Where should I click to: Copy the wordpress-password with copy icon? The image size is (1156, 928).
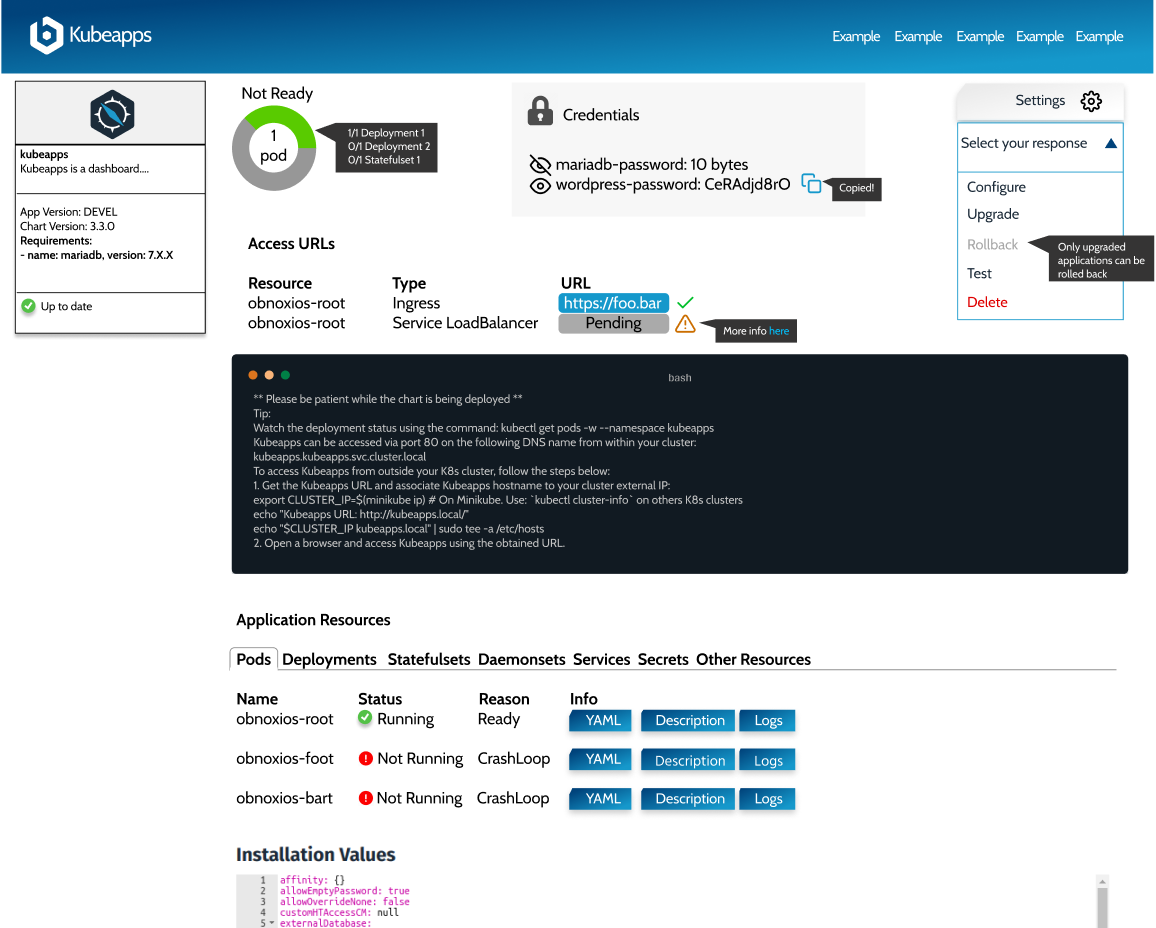[x=811, y=184]
